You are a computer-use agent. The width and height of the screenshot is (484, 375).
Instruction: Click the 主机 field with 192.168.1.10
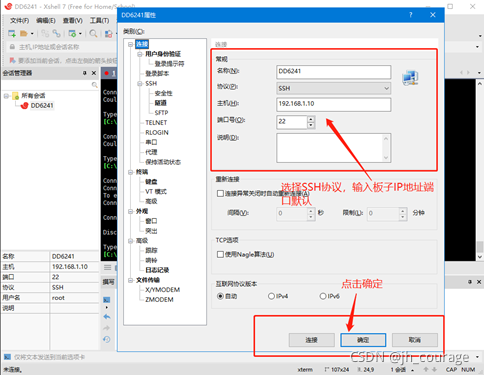click(334, 104)
